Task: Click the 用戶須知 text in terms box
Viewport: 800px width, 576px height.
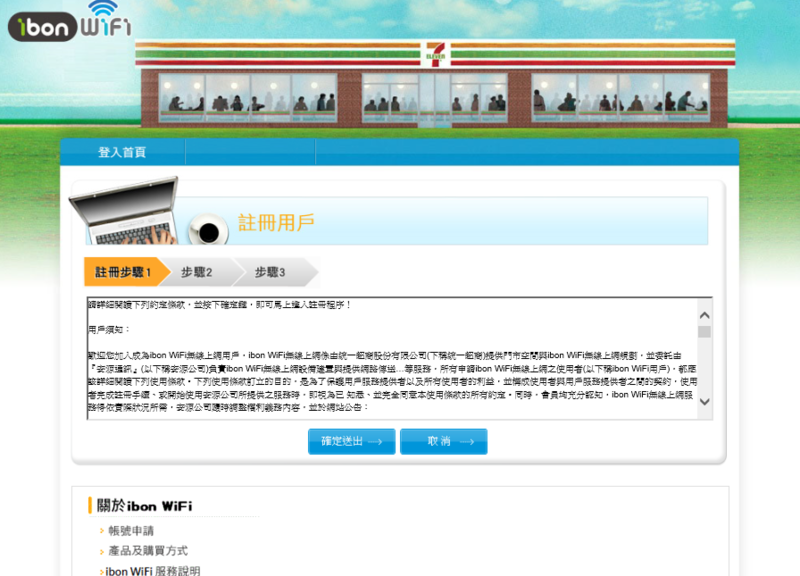Action: coord(109,330)
